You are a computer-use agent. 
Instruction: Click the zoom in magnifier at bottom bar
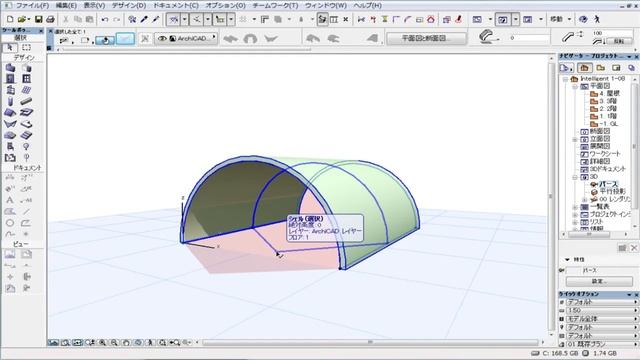click(102, 343)
